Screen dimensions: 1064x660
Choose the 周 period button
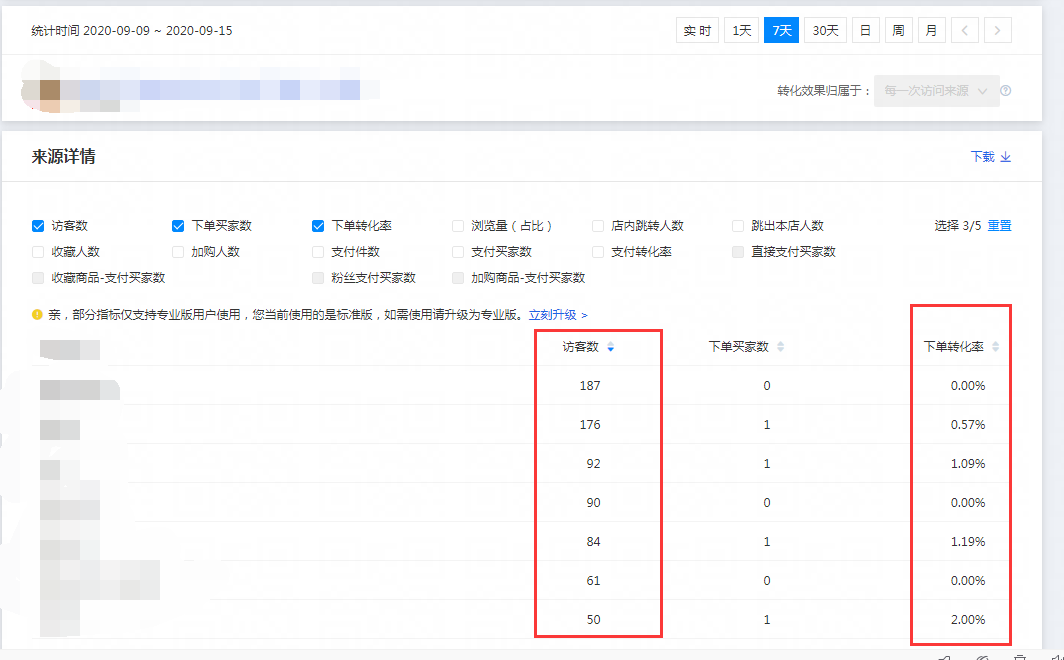[x=898, y=31]
